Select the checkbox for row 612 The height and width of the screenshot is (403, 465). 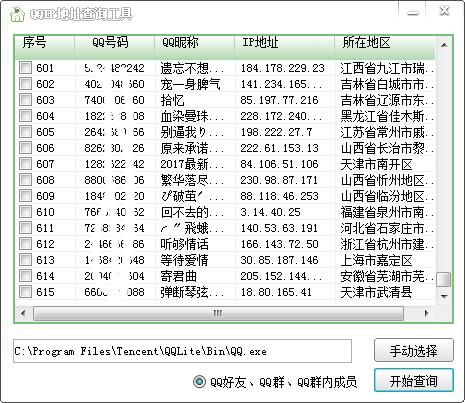click(x=25, y=243)
